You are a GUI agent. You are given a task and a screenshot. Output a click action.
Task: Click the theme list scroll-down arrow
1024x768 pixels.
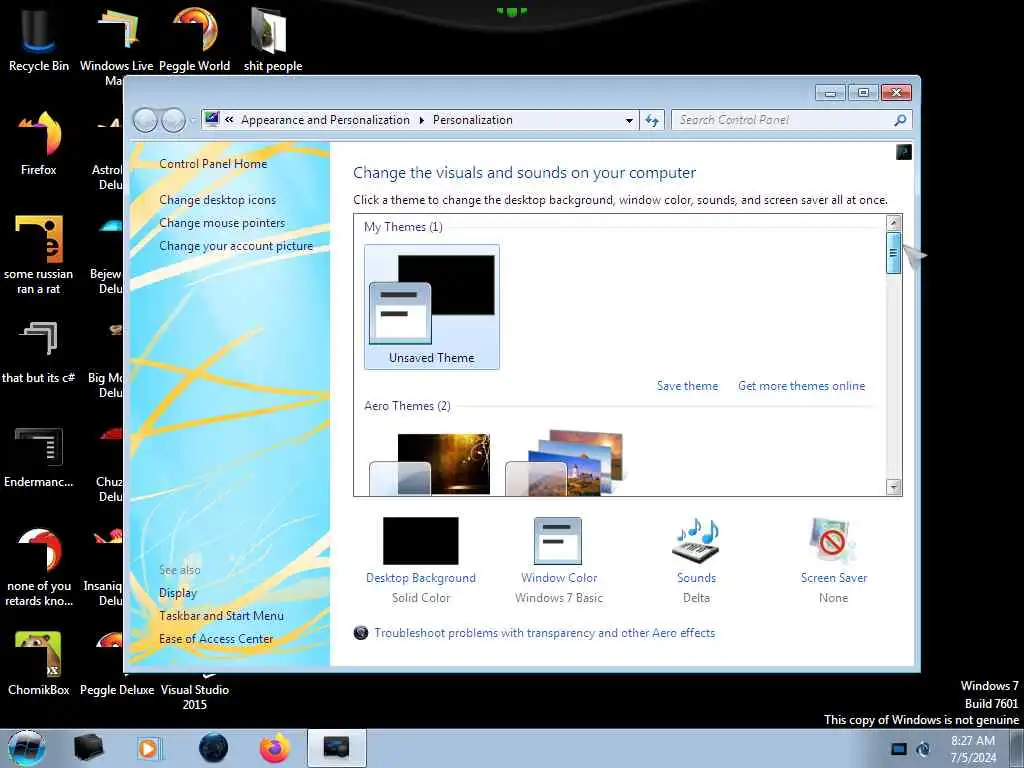893,487
